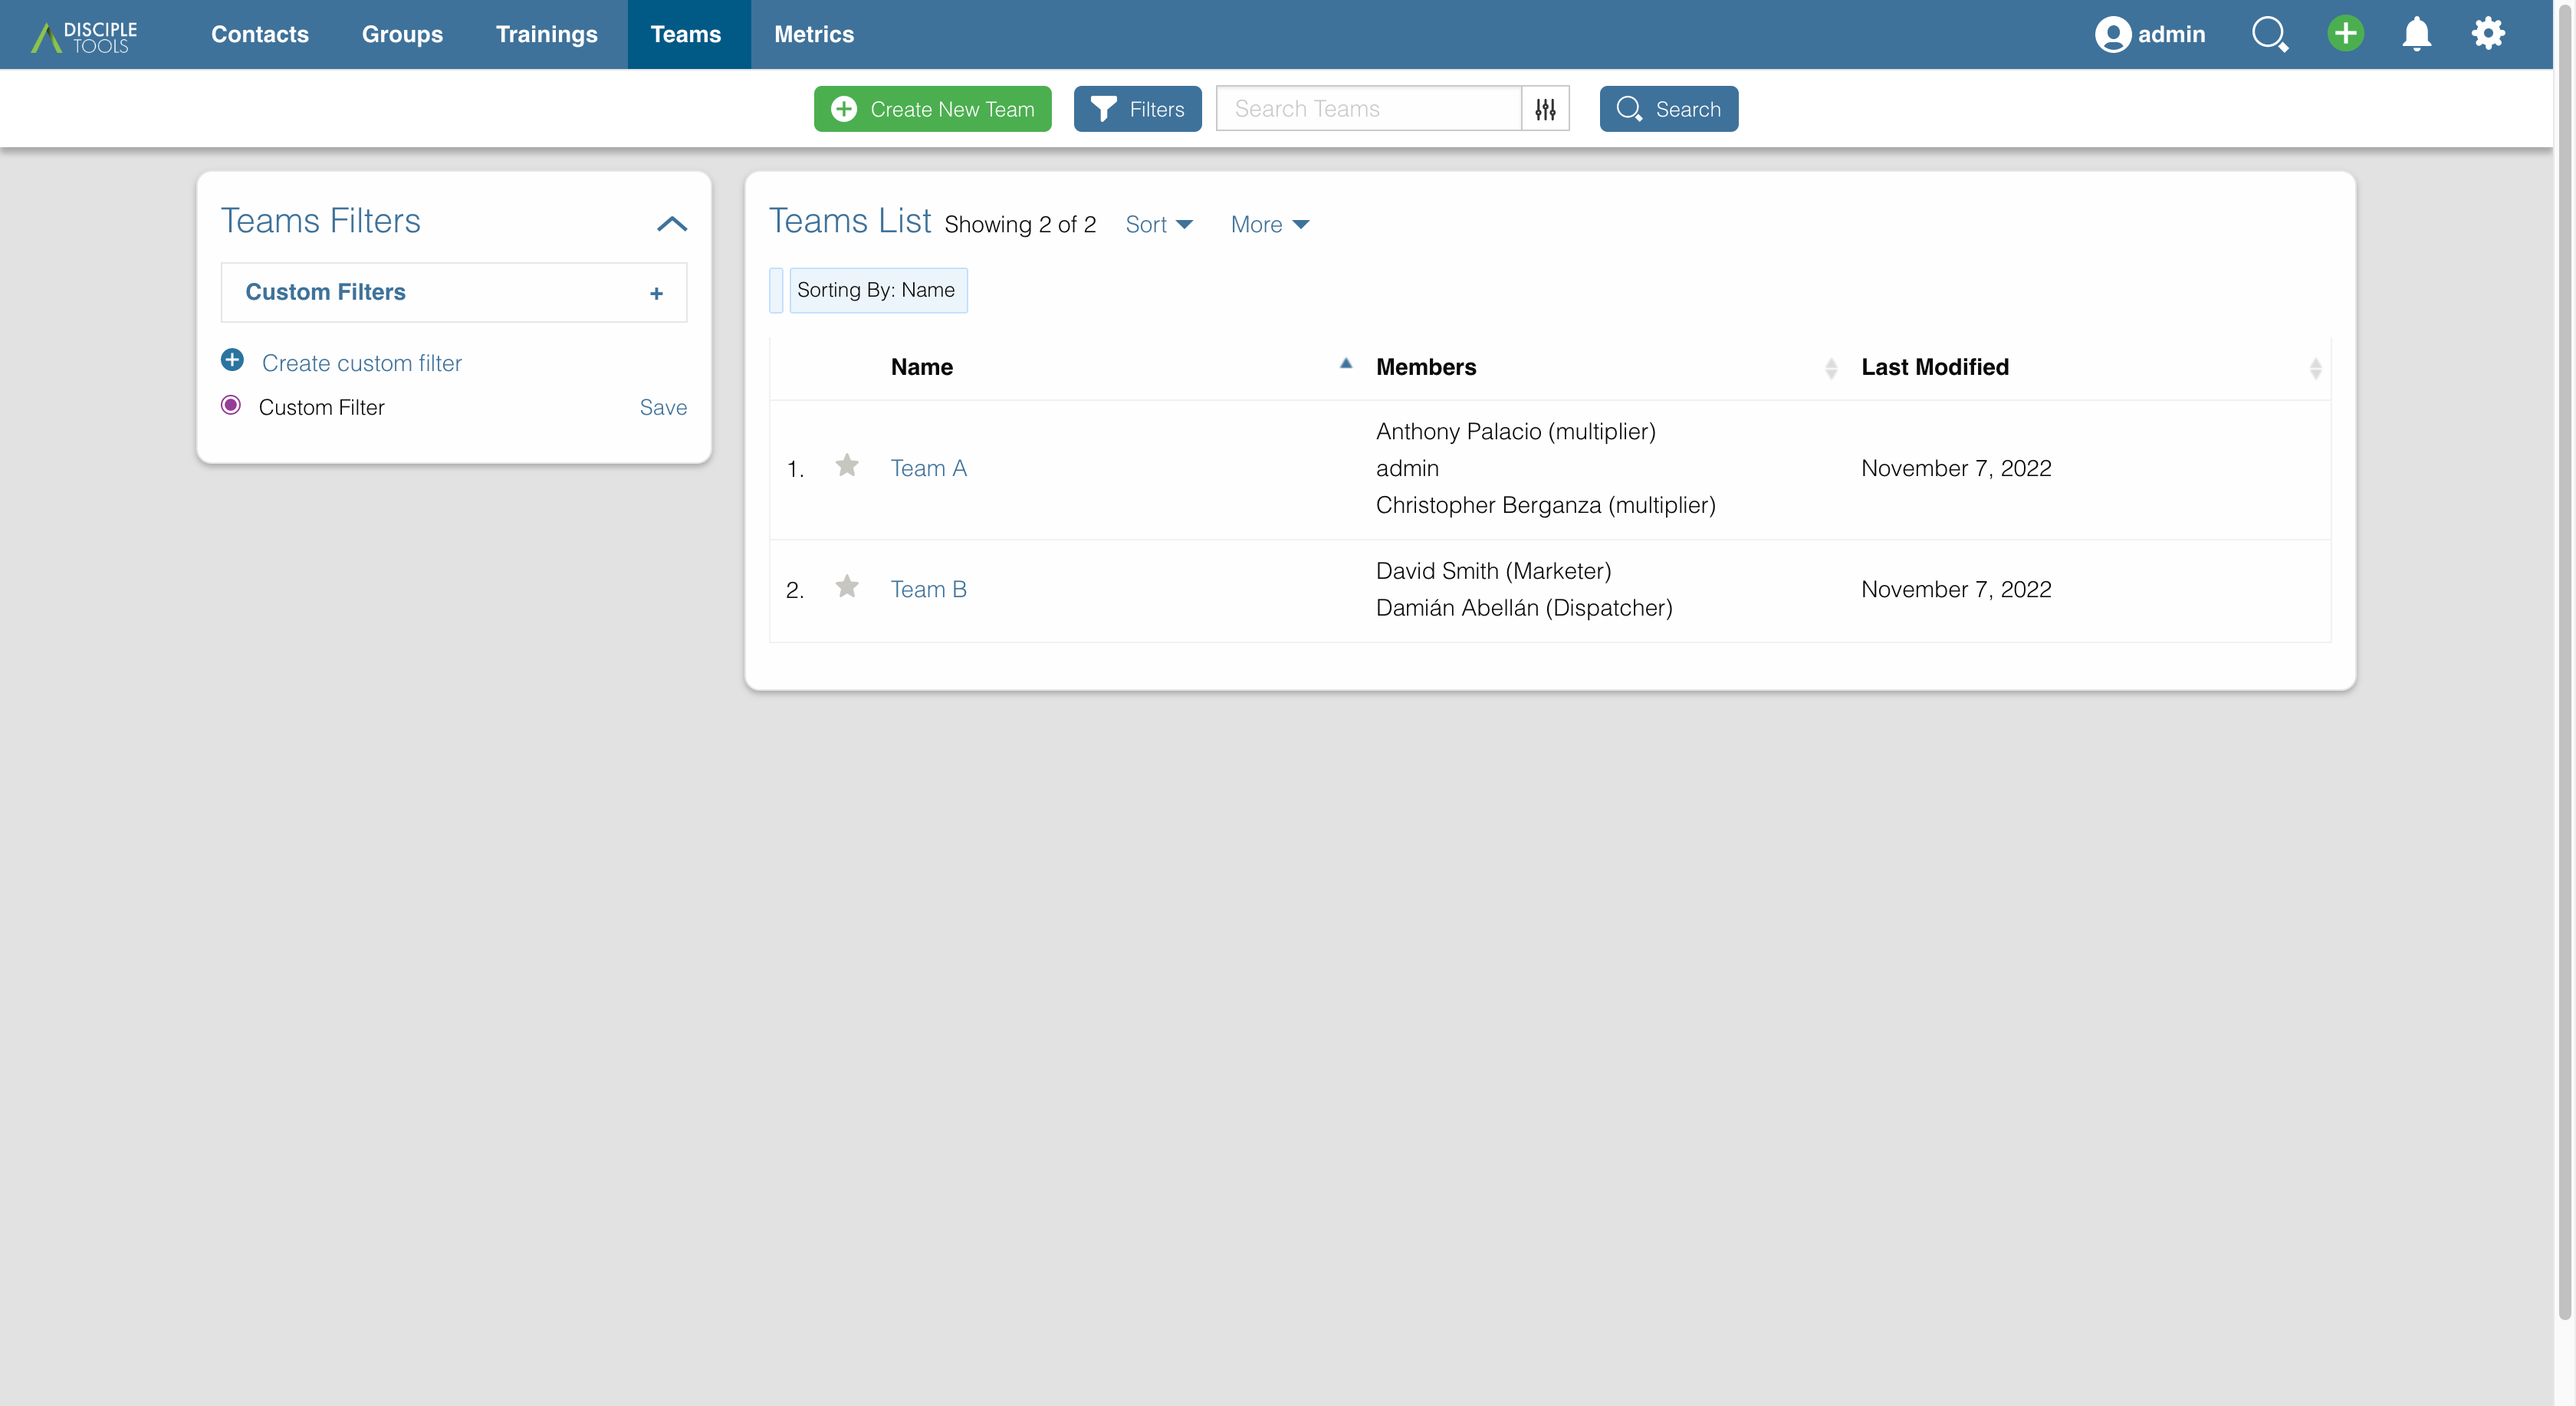2576x1406 pixels.
Task: Click 'David Smith (Marketer)' member text
Action: click(1494, 570)
